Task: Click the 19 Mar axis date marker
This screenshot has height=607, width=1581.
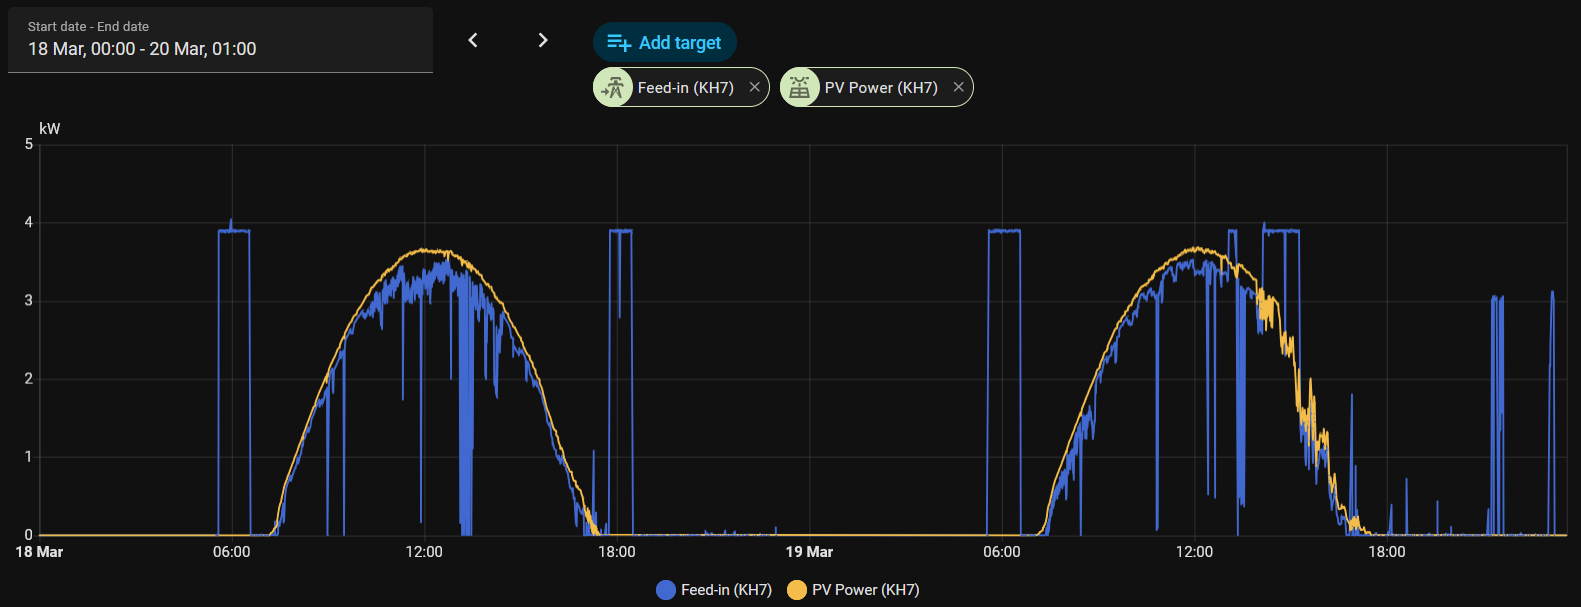Action: click(x=809, y=552)
